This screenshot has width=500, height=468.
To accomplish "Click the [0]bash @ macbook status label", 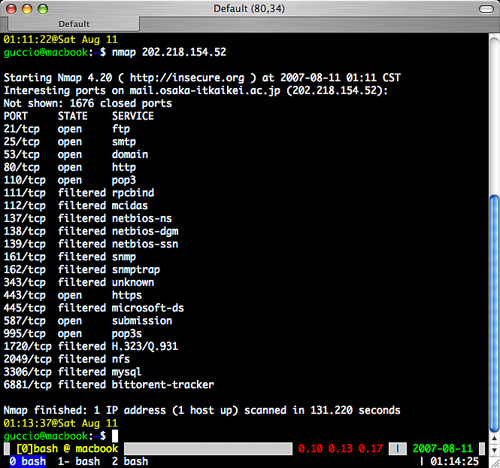I will 67,449.
